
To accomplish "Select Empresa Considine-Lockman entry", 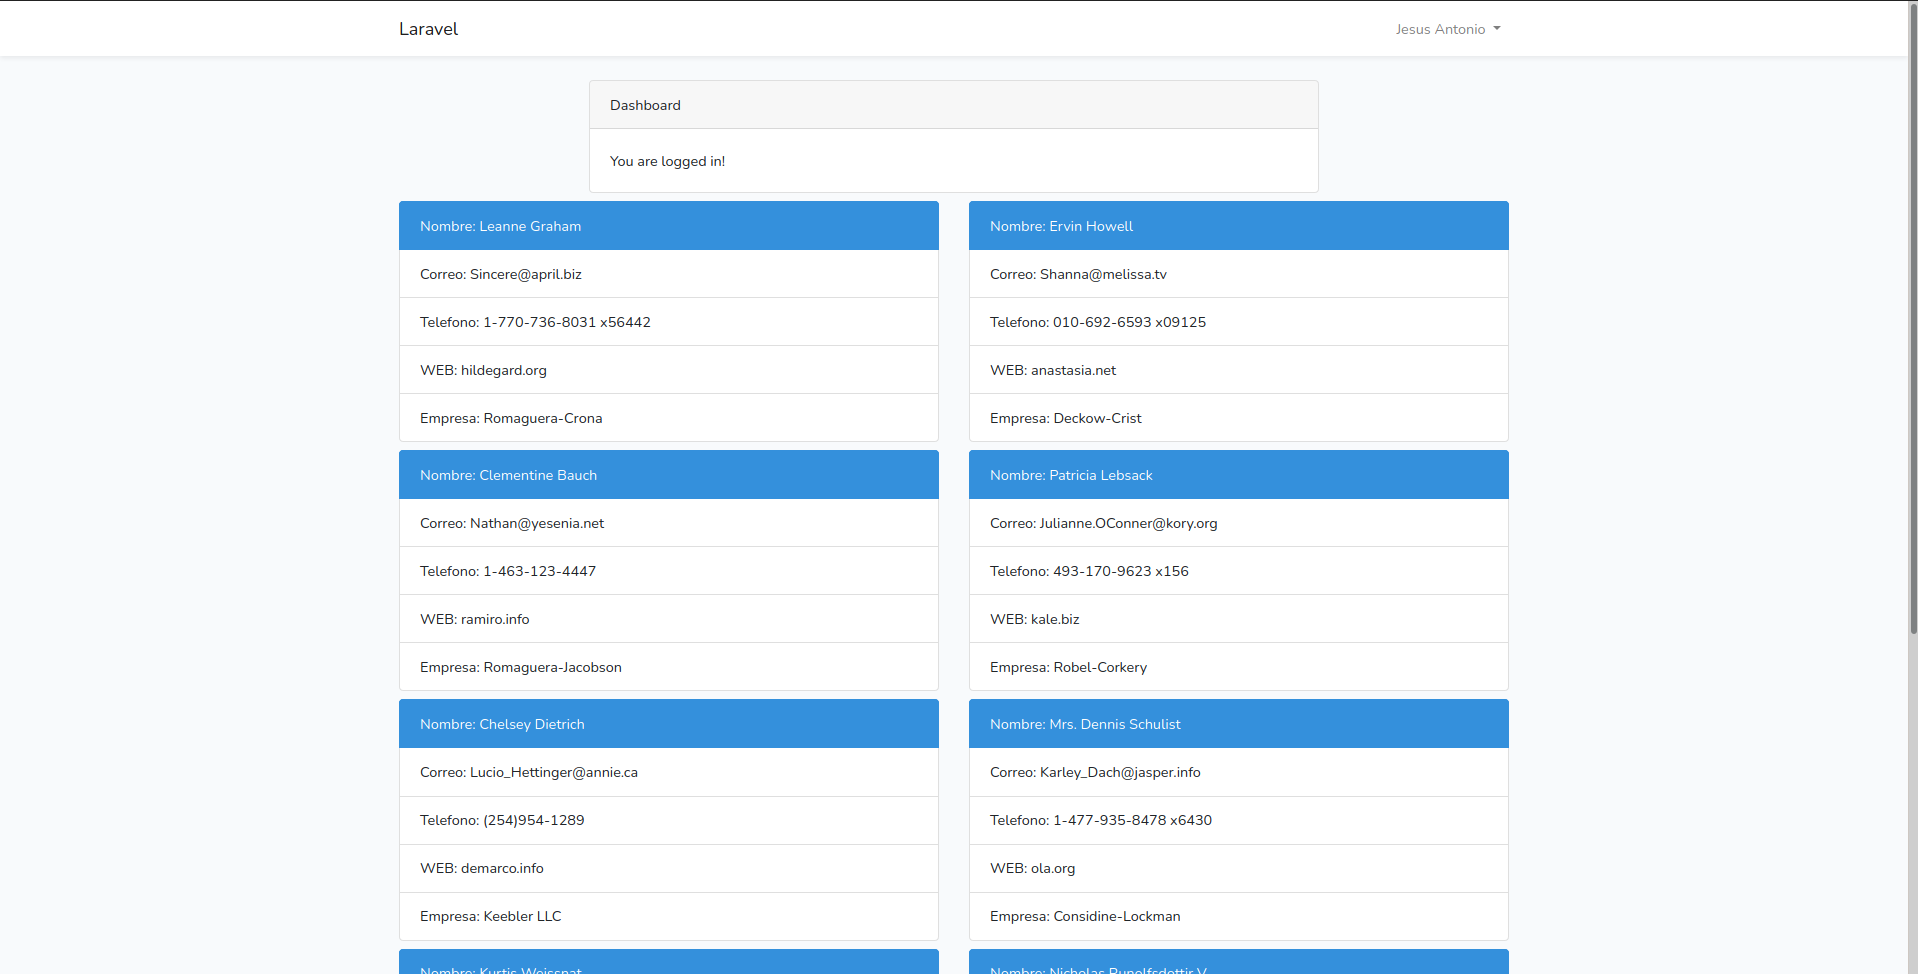I will 1085,916.
